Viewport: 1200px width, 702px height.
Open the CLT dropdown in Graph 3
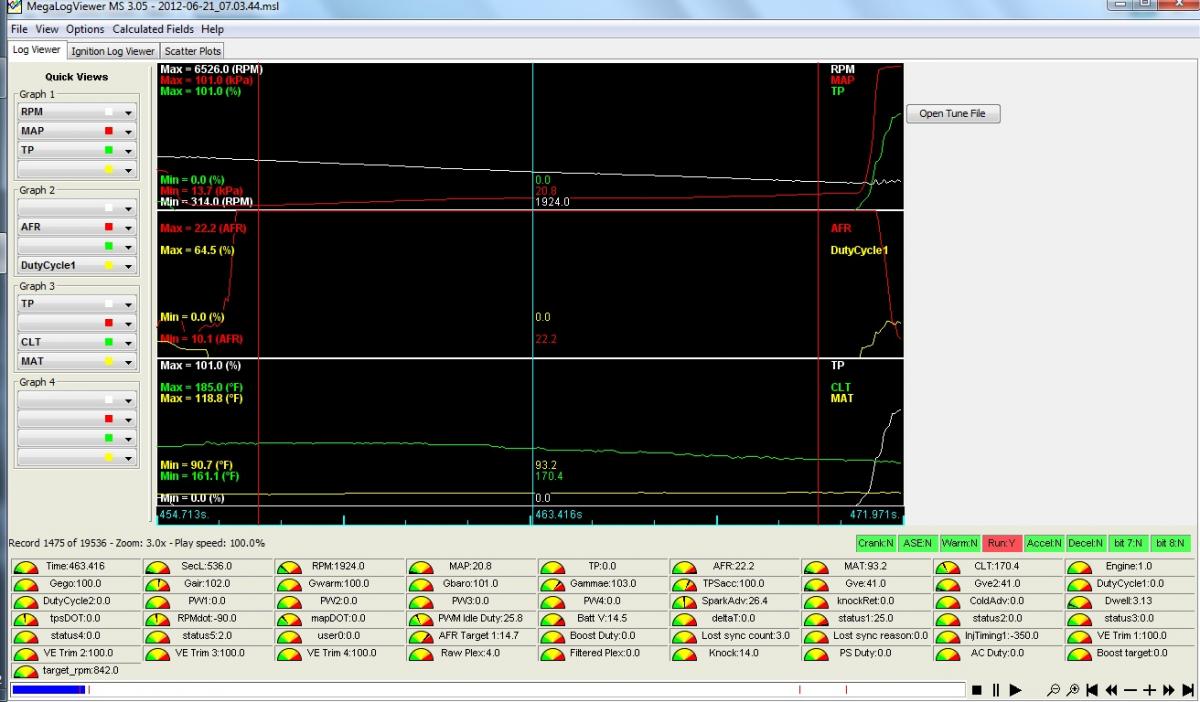click(128, 342)
